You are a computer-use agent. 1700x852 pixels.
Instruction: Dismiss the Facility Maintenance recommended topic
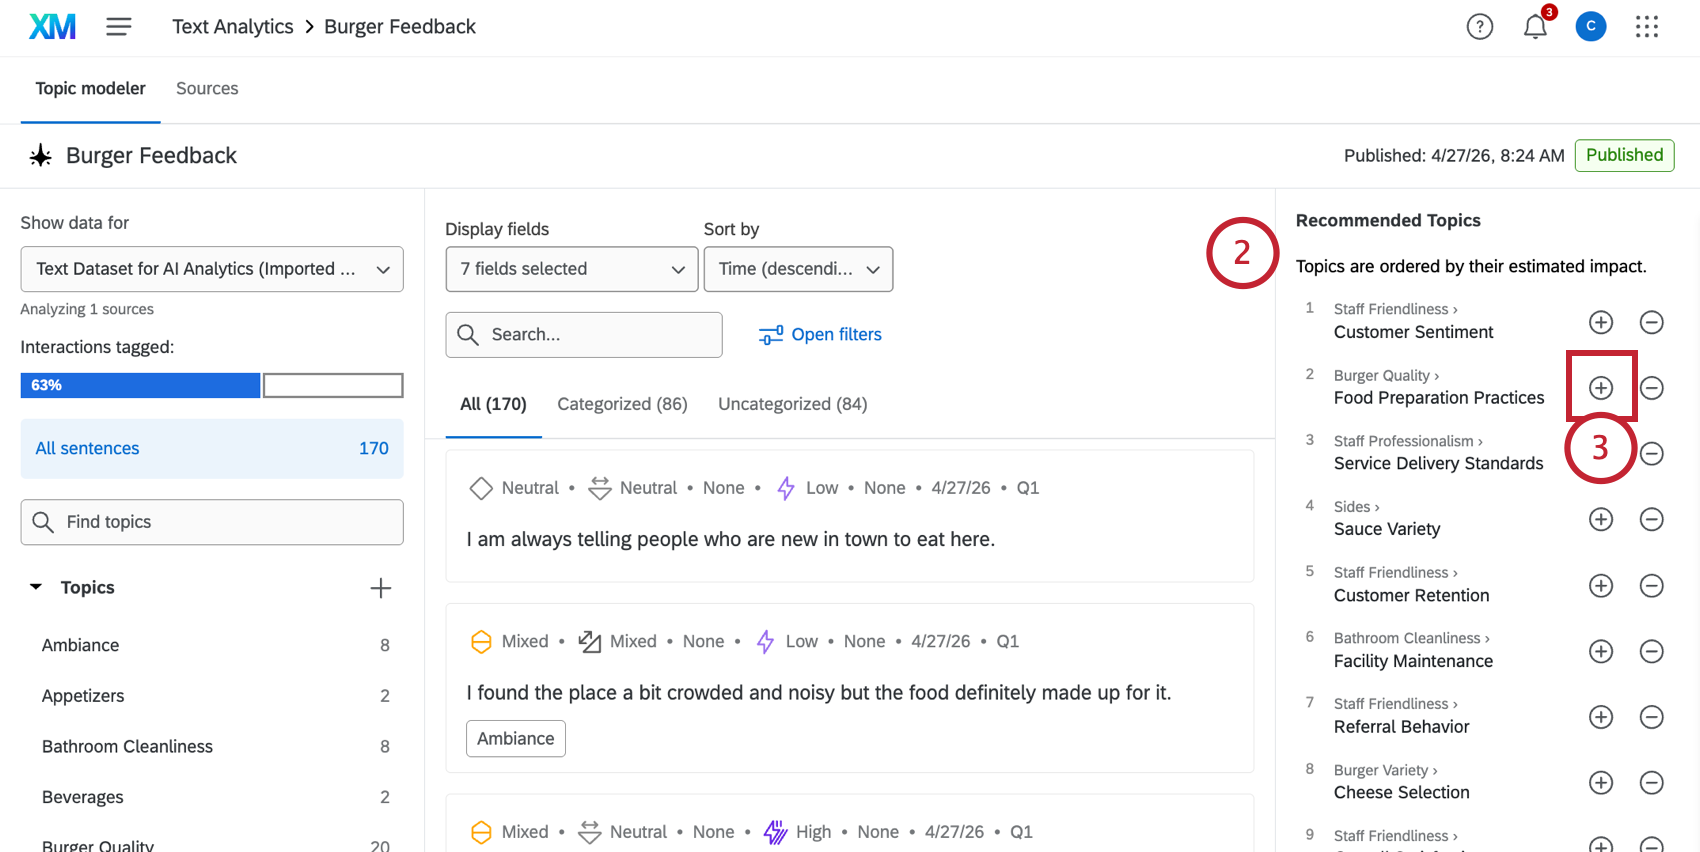click(x=1652, y=651)
